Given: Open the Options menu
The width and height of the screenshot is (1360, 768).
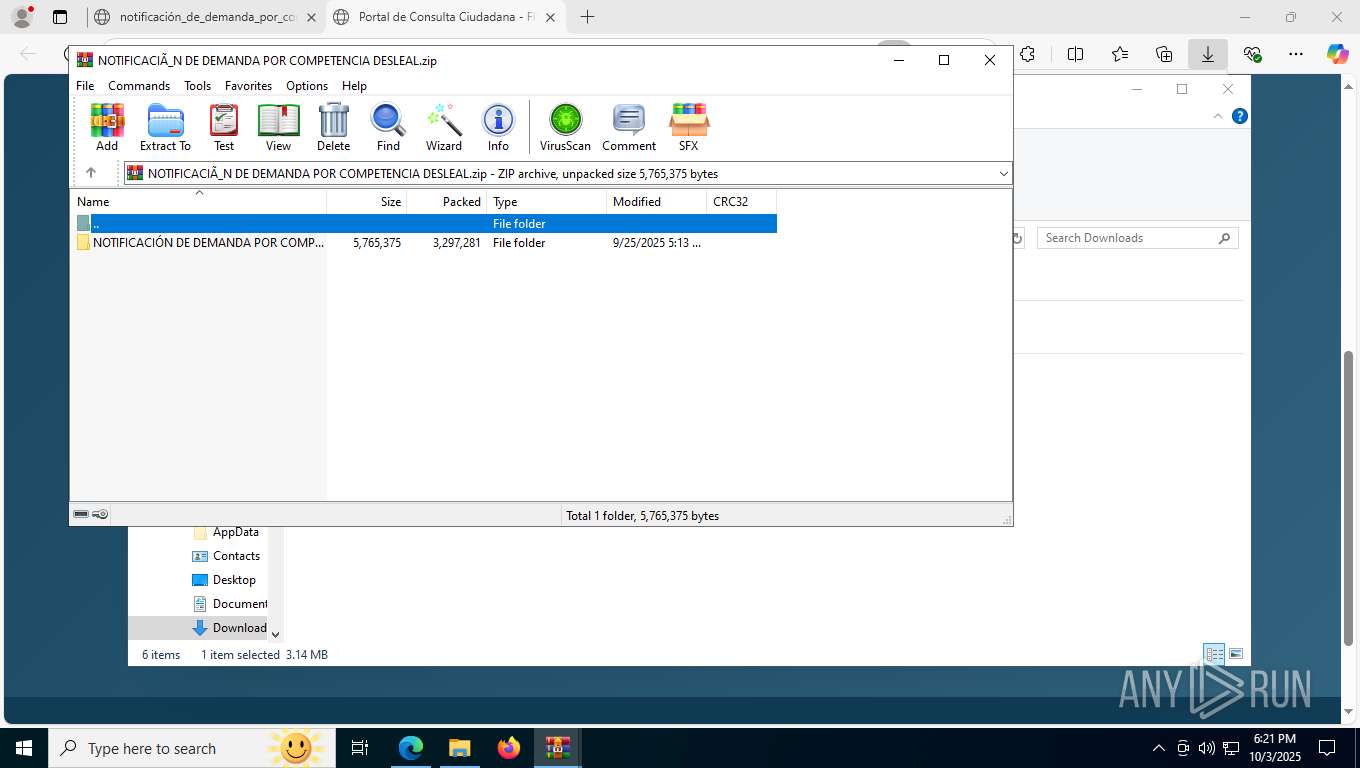Looking at the screenshot, I should point(307,86).
